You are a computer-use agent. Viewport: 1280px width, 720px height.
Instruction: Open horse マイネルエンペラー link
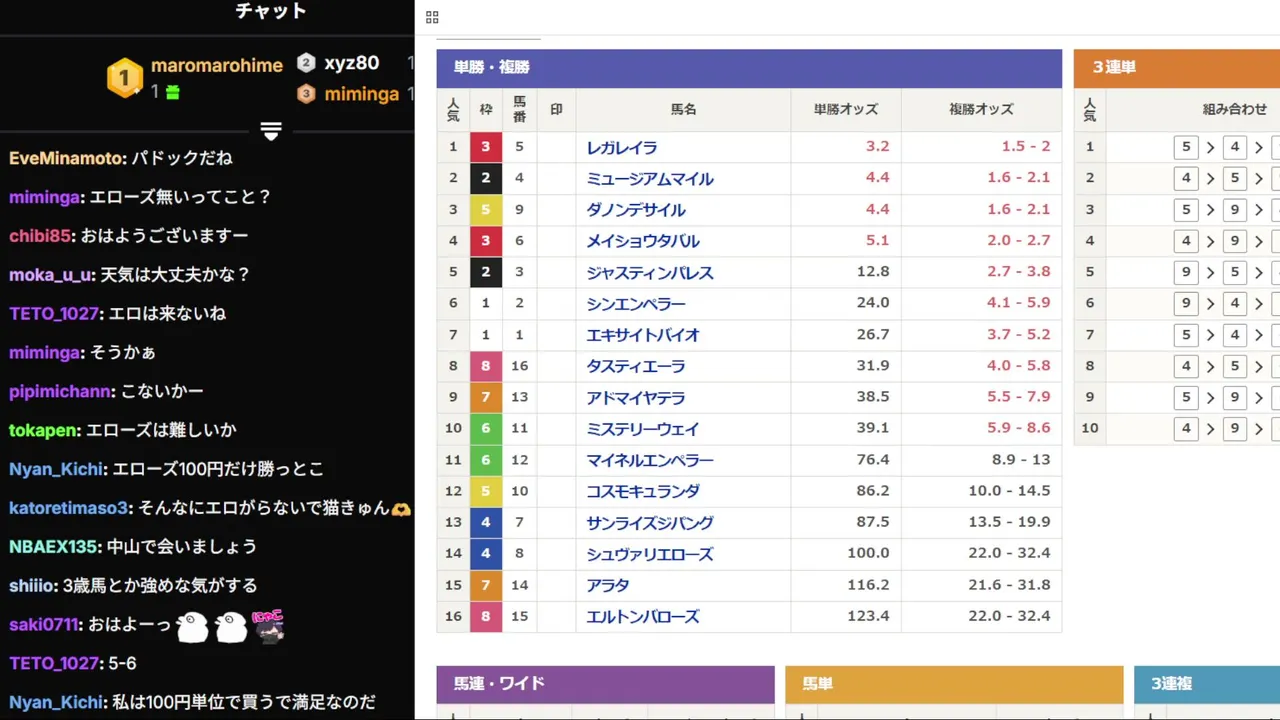tap(649, 461)
